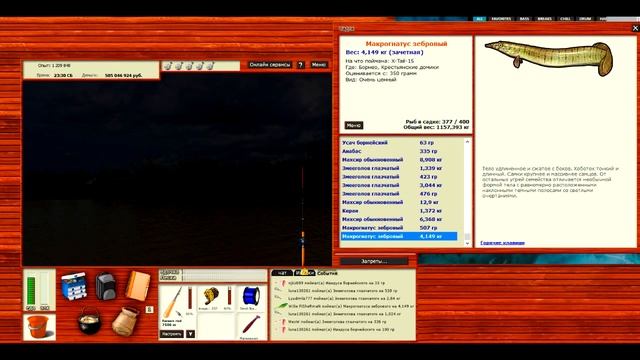Click the chat event mentioning 4.149 кг catch

(351, 306)
